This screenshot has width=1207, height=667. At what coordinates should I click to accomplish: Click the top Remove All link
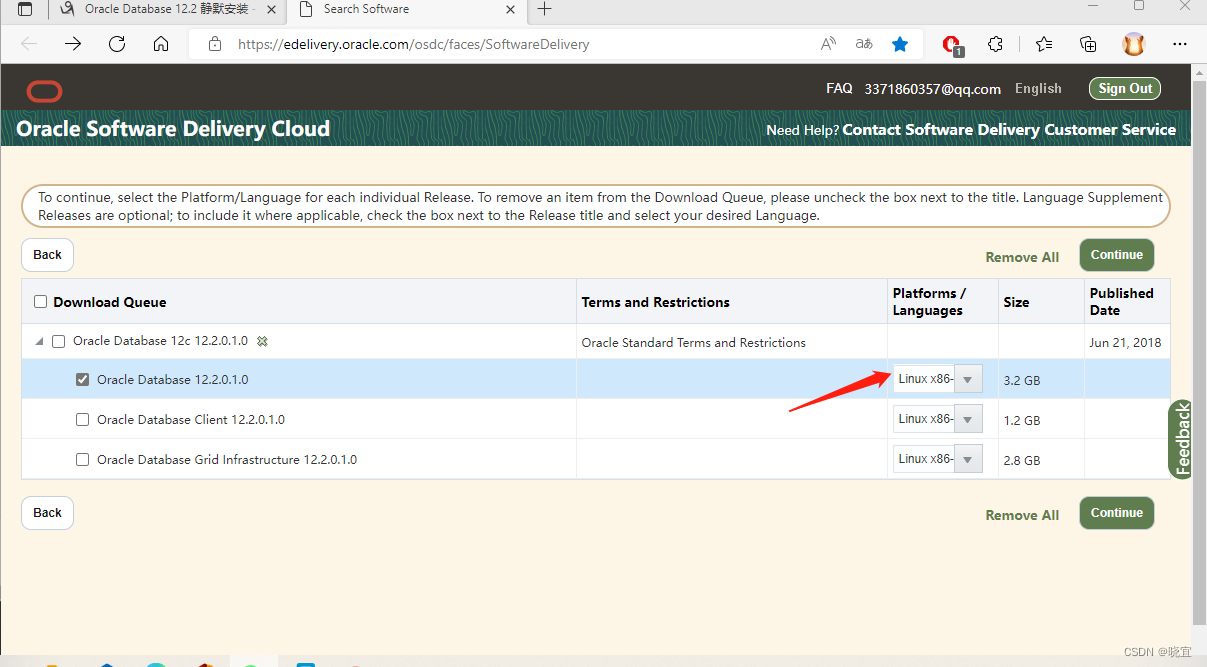(1022, 257)
